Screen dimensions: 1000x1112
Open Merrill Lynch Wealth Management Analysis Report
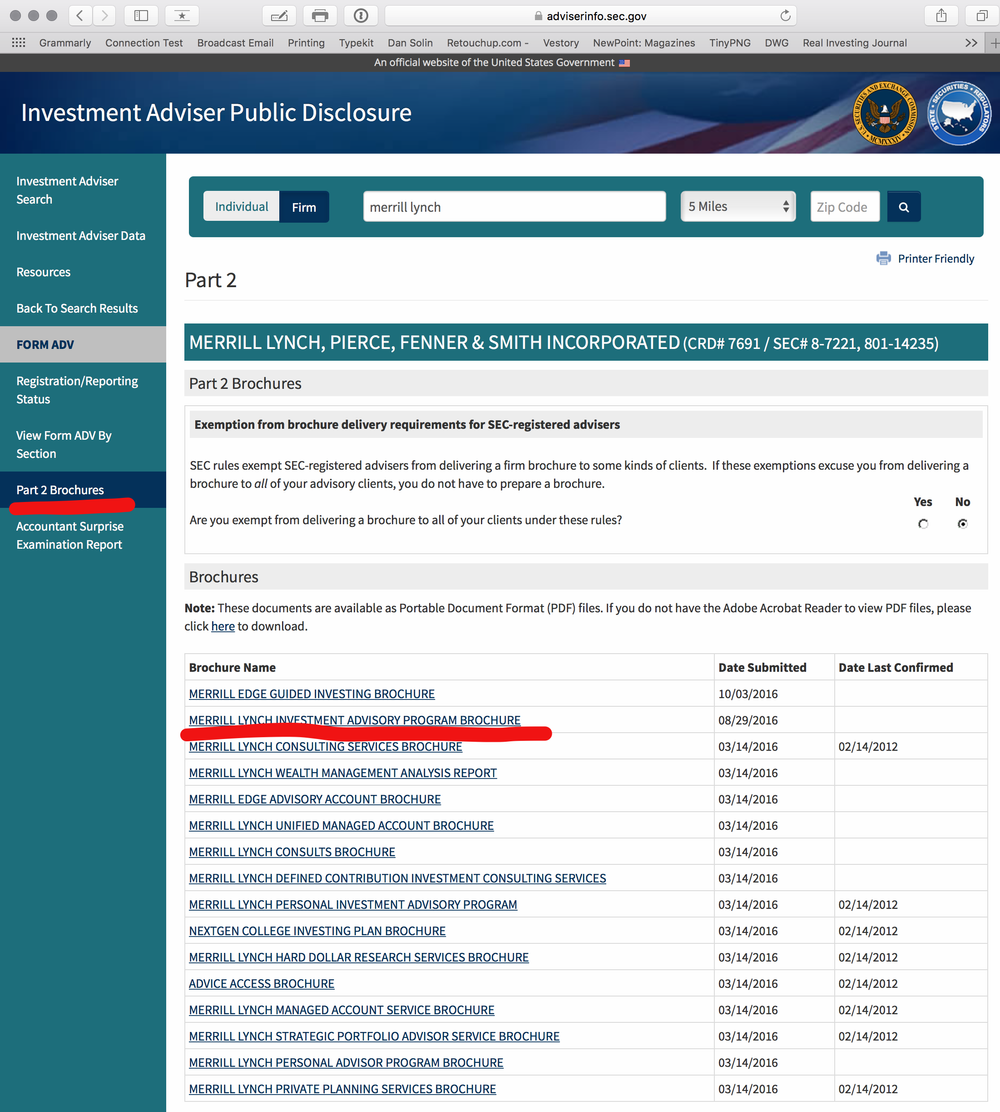click(x=343, y=772)
